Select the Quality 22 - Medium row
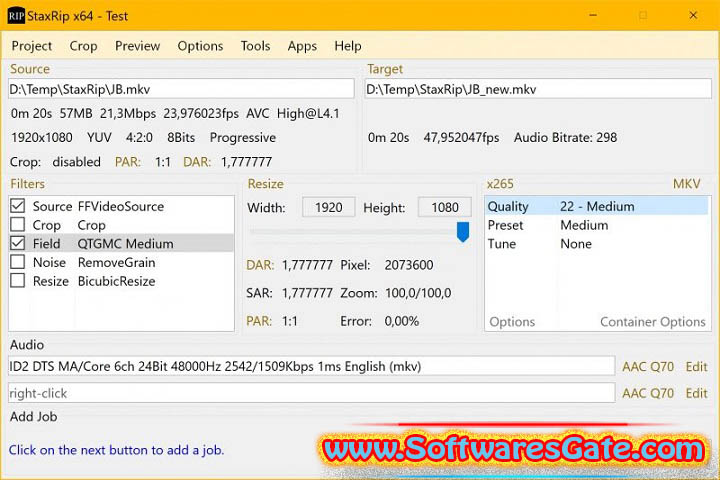Viewport: 720px width, 480px height. tap(597, 206)
